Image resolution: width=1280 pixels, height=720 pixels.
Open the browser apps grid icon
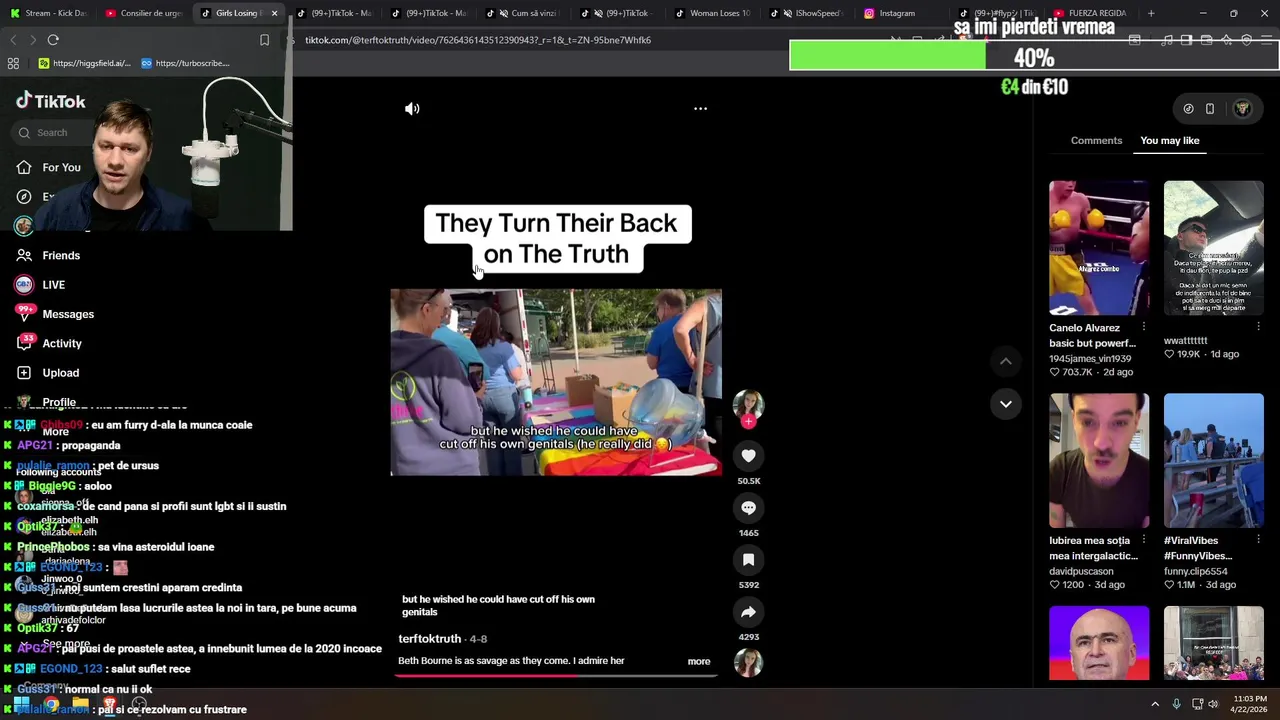(13, 63)
